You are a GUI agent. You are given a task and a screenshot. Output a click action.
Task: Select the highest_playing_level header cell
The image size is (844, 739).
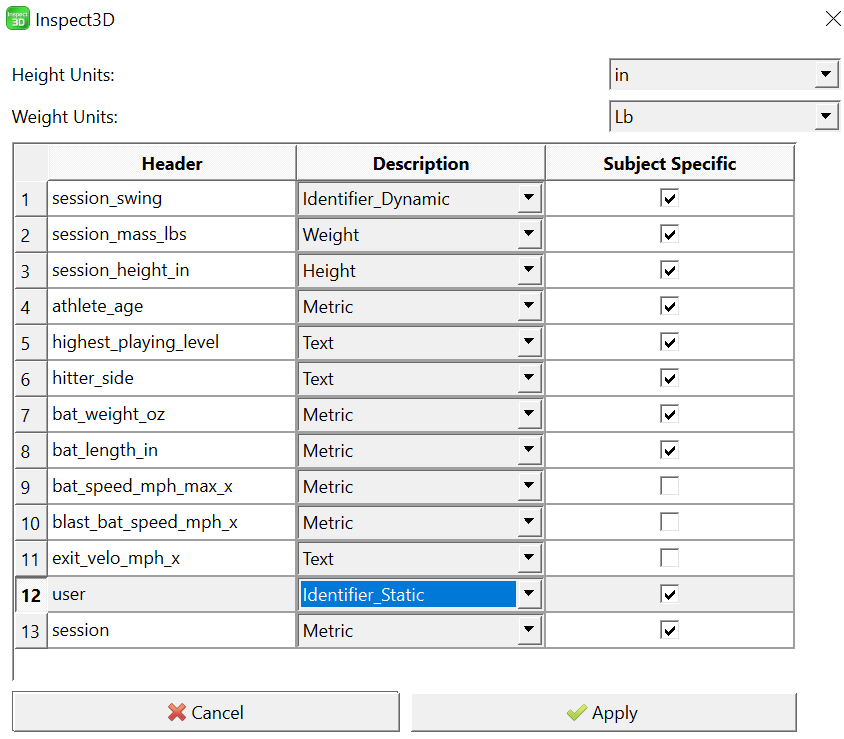pyautogui.click(x=172, y=342)
